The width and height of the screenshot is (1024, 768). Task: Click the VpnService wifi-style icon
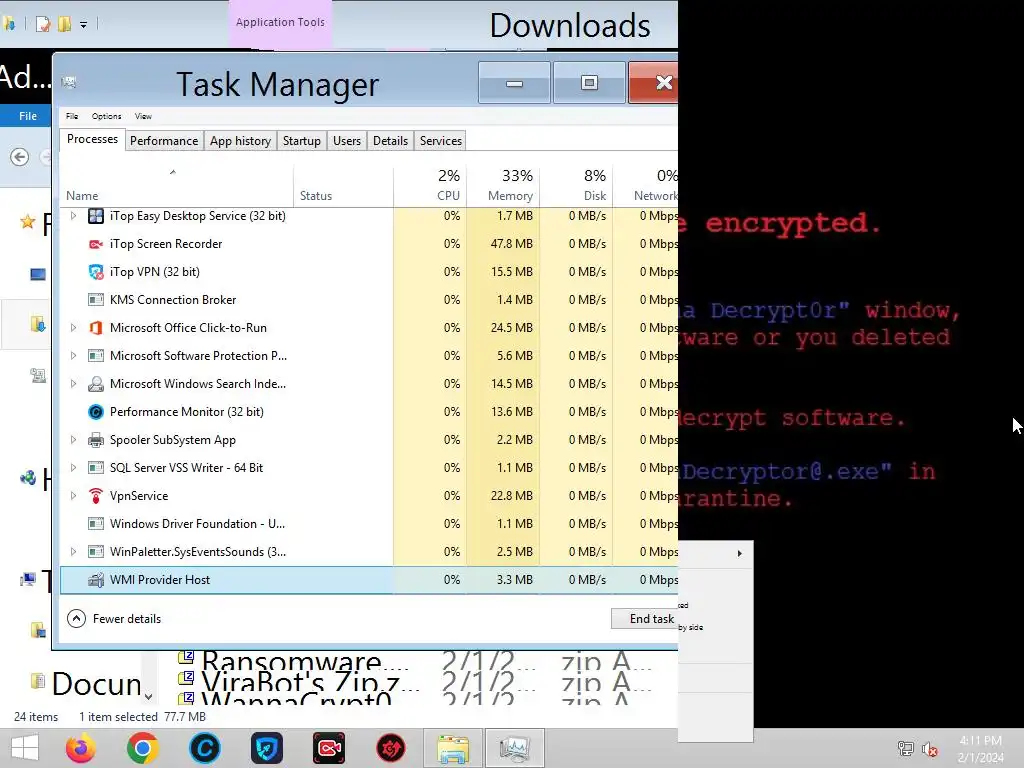click(96, 496)
